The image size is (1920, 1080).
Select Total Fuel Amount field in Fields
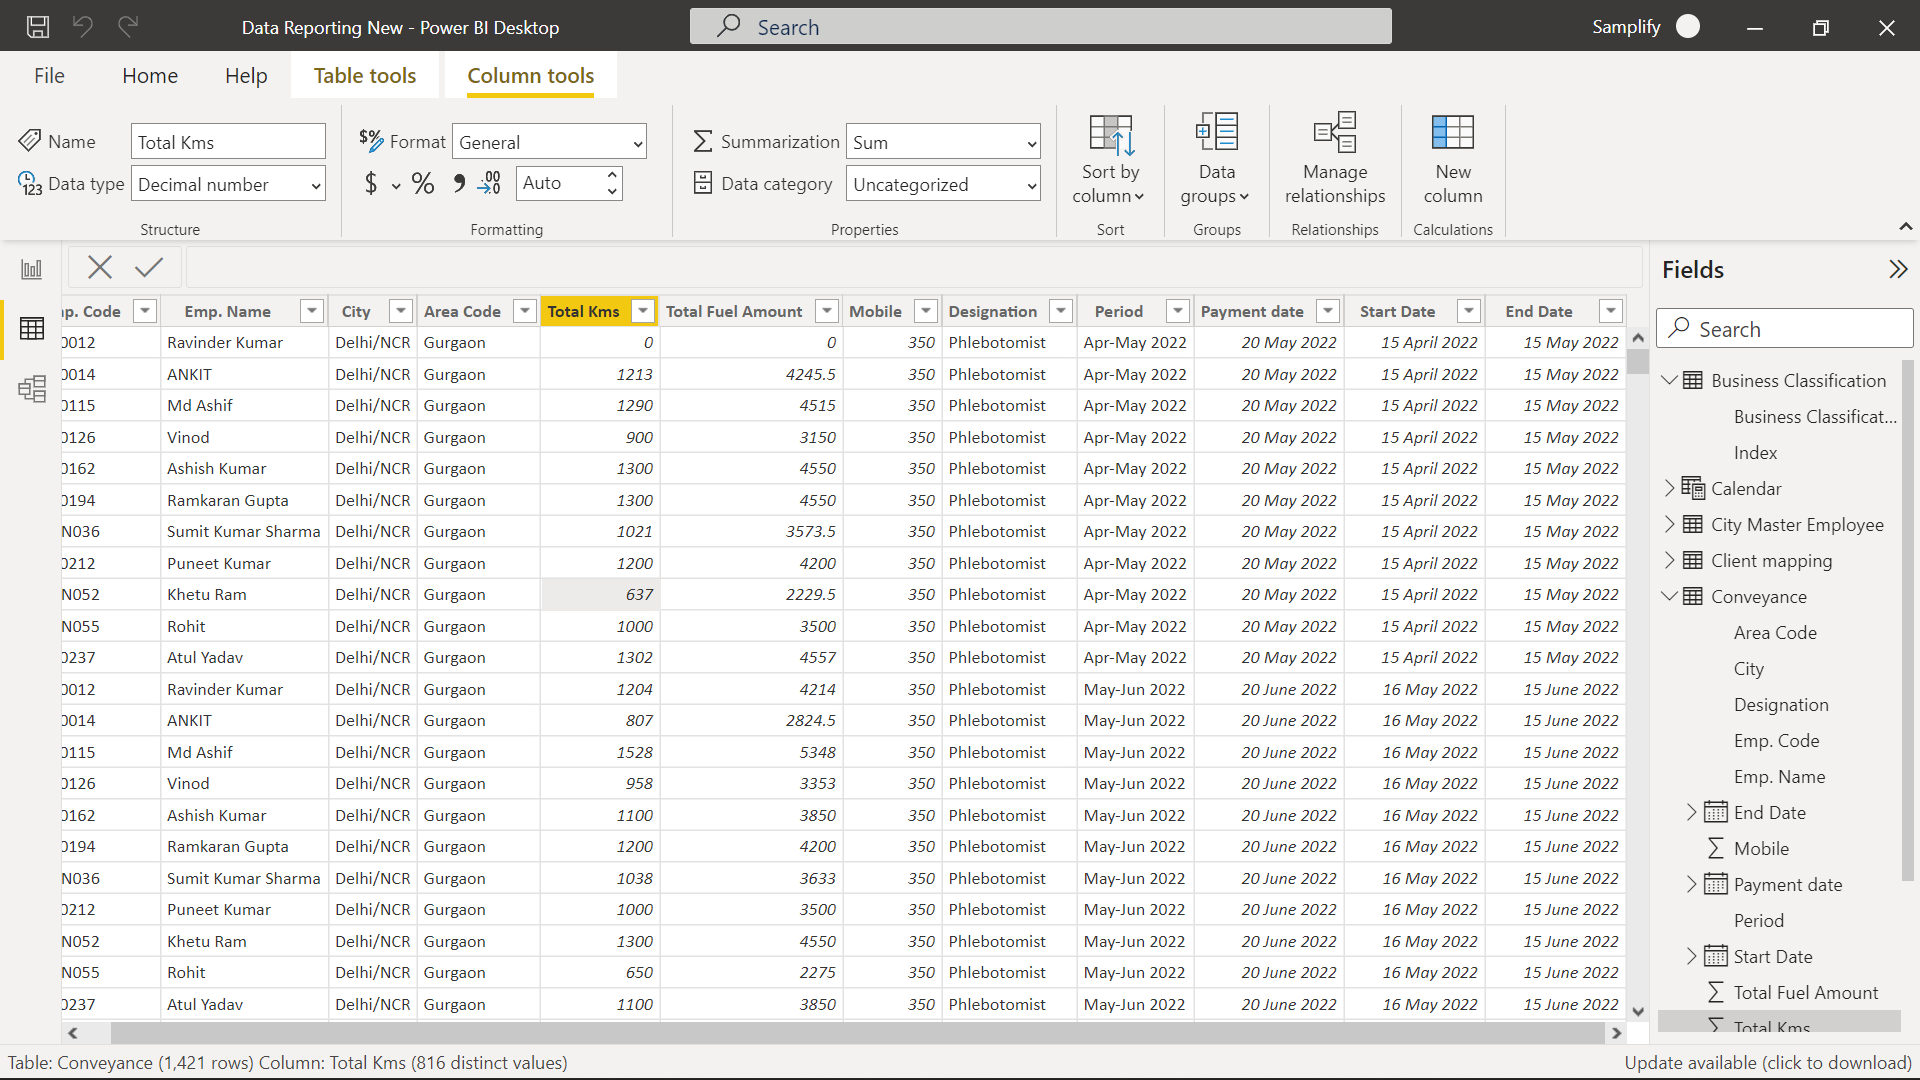pyautogui.click(x=1805, y=993)
